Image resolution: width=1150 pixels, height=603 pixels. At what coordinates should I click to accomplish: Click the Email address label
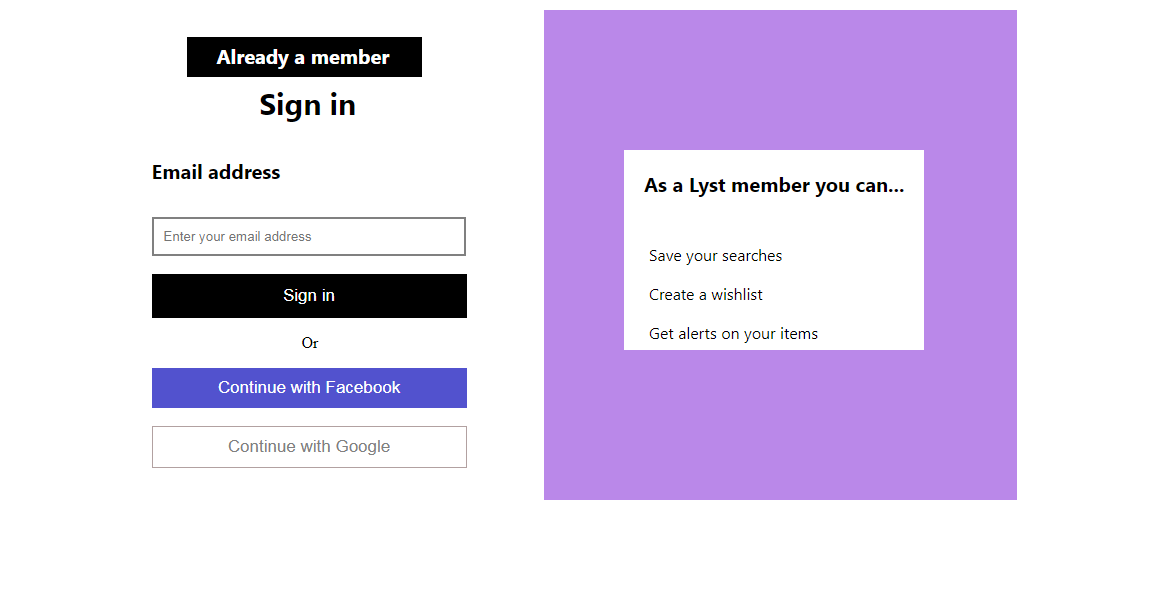pyautogui.click(x=215, y=172)
